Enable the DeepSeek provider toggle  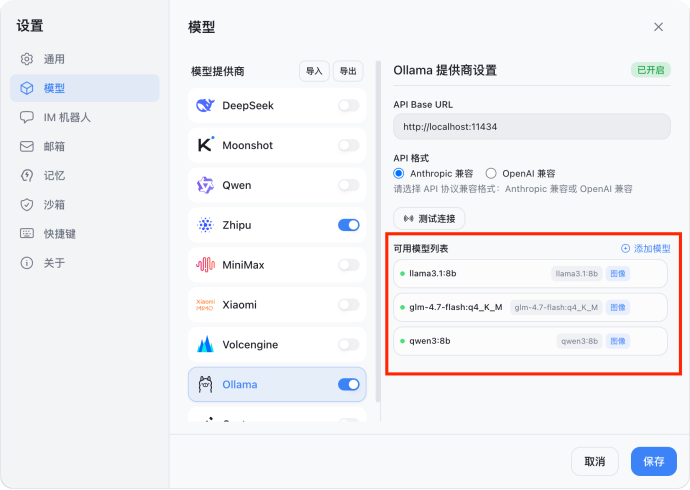348,105
